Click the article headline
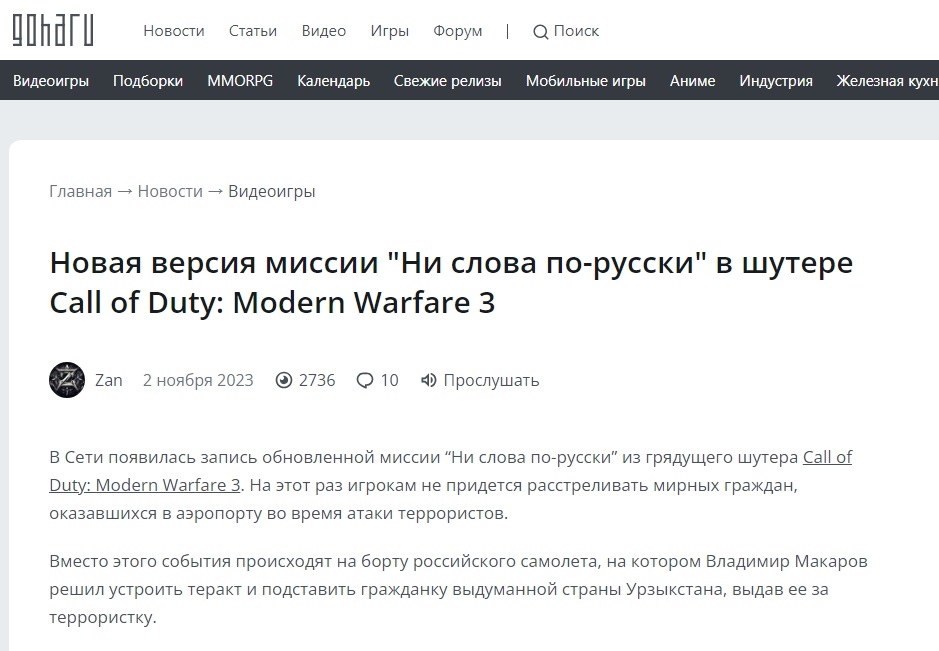Viewport: 939px width, 651px height. [452, 282]
